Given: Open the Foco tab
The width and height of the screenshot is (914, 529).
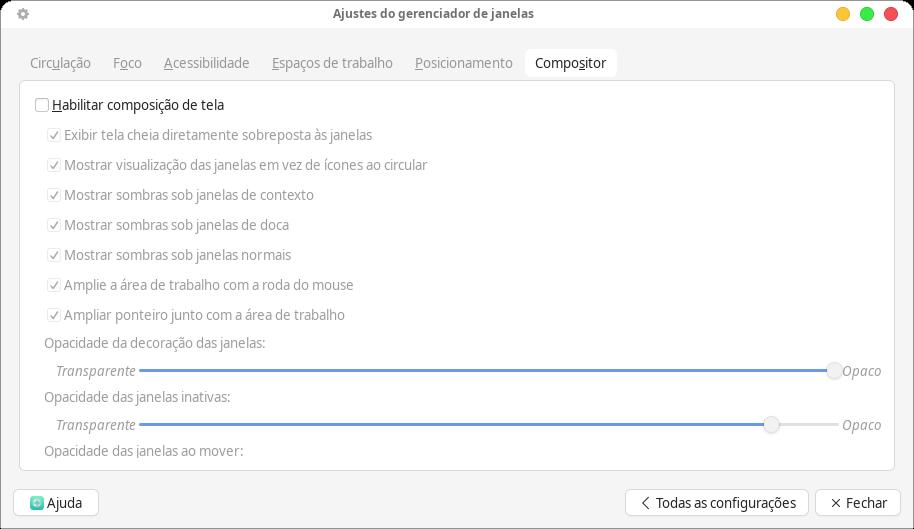Looking at the screenshot, I should (127, 63).
